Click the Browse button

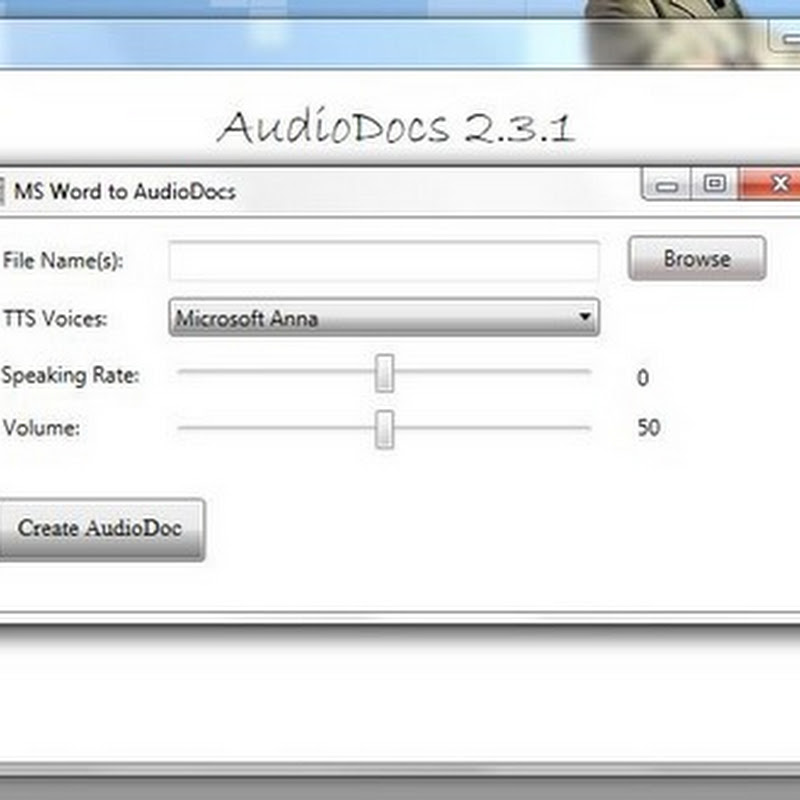(x=697, y=258)
